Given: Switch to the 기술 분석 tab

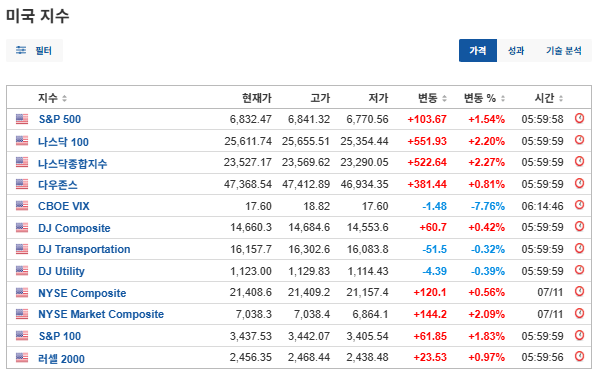Looking at the screenshot, I should click(564, 50).
